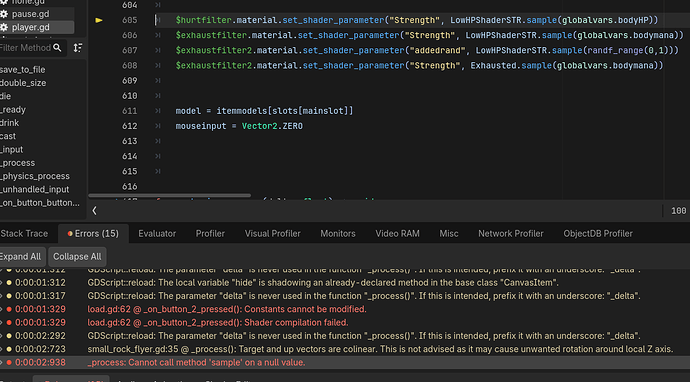Viewport: 690px width, 382px height.
Task: Click the yellow execution arrow at line 605
Action: click(99, 20)
